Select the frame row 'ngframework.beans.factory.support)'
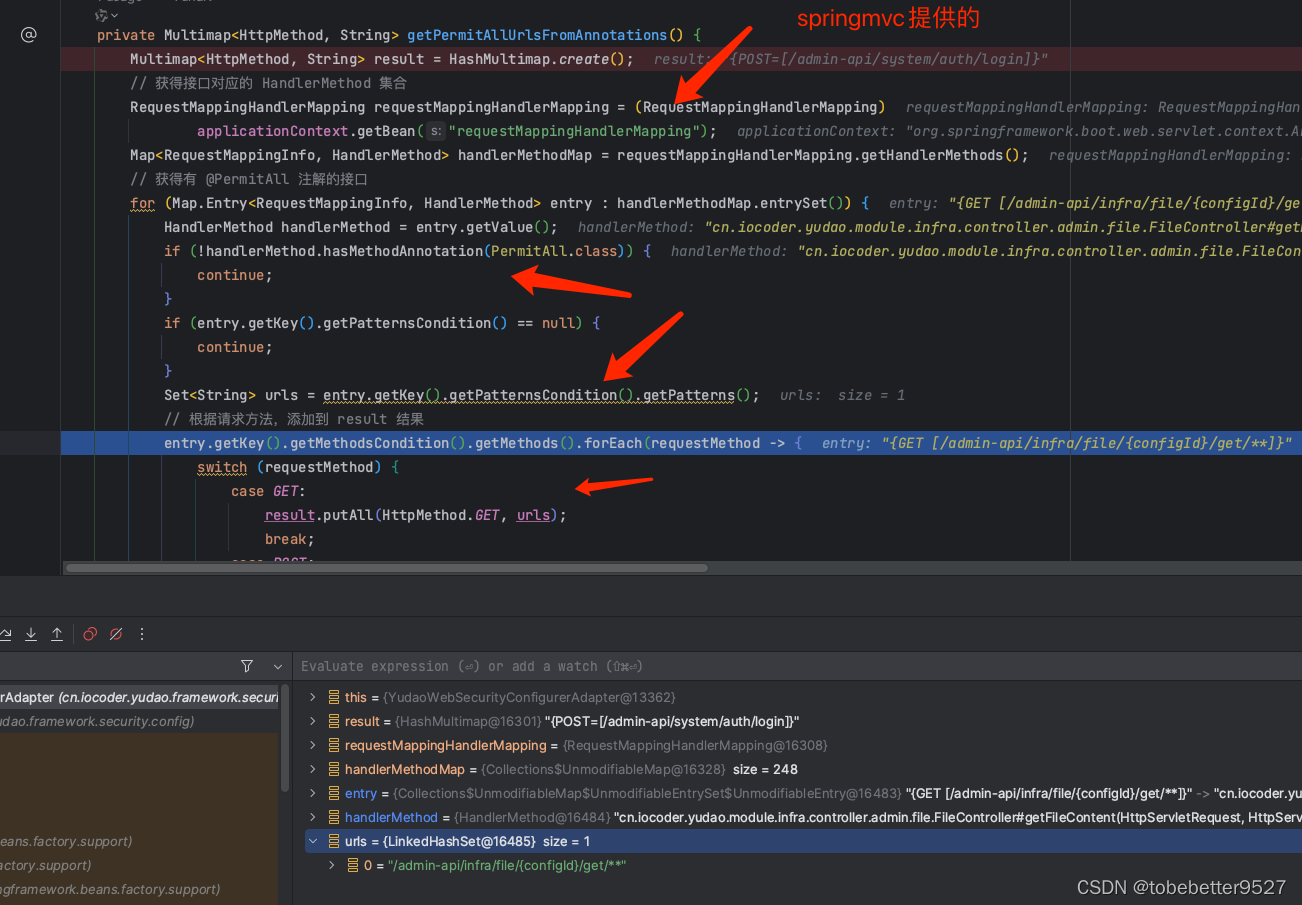Viewport: 1302px width, 905px height. click(139, 889)
